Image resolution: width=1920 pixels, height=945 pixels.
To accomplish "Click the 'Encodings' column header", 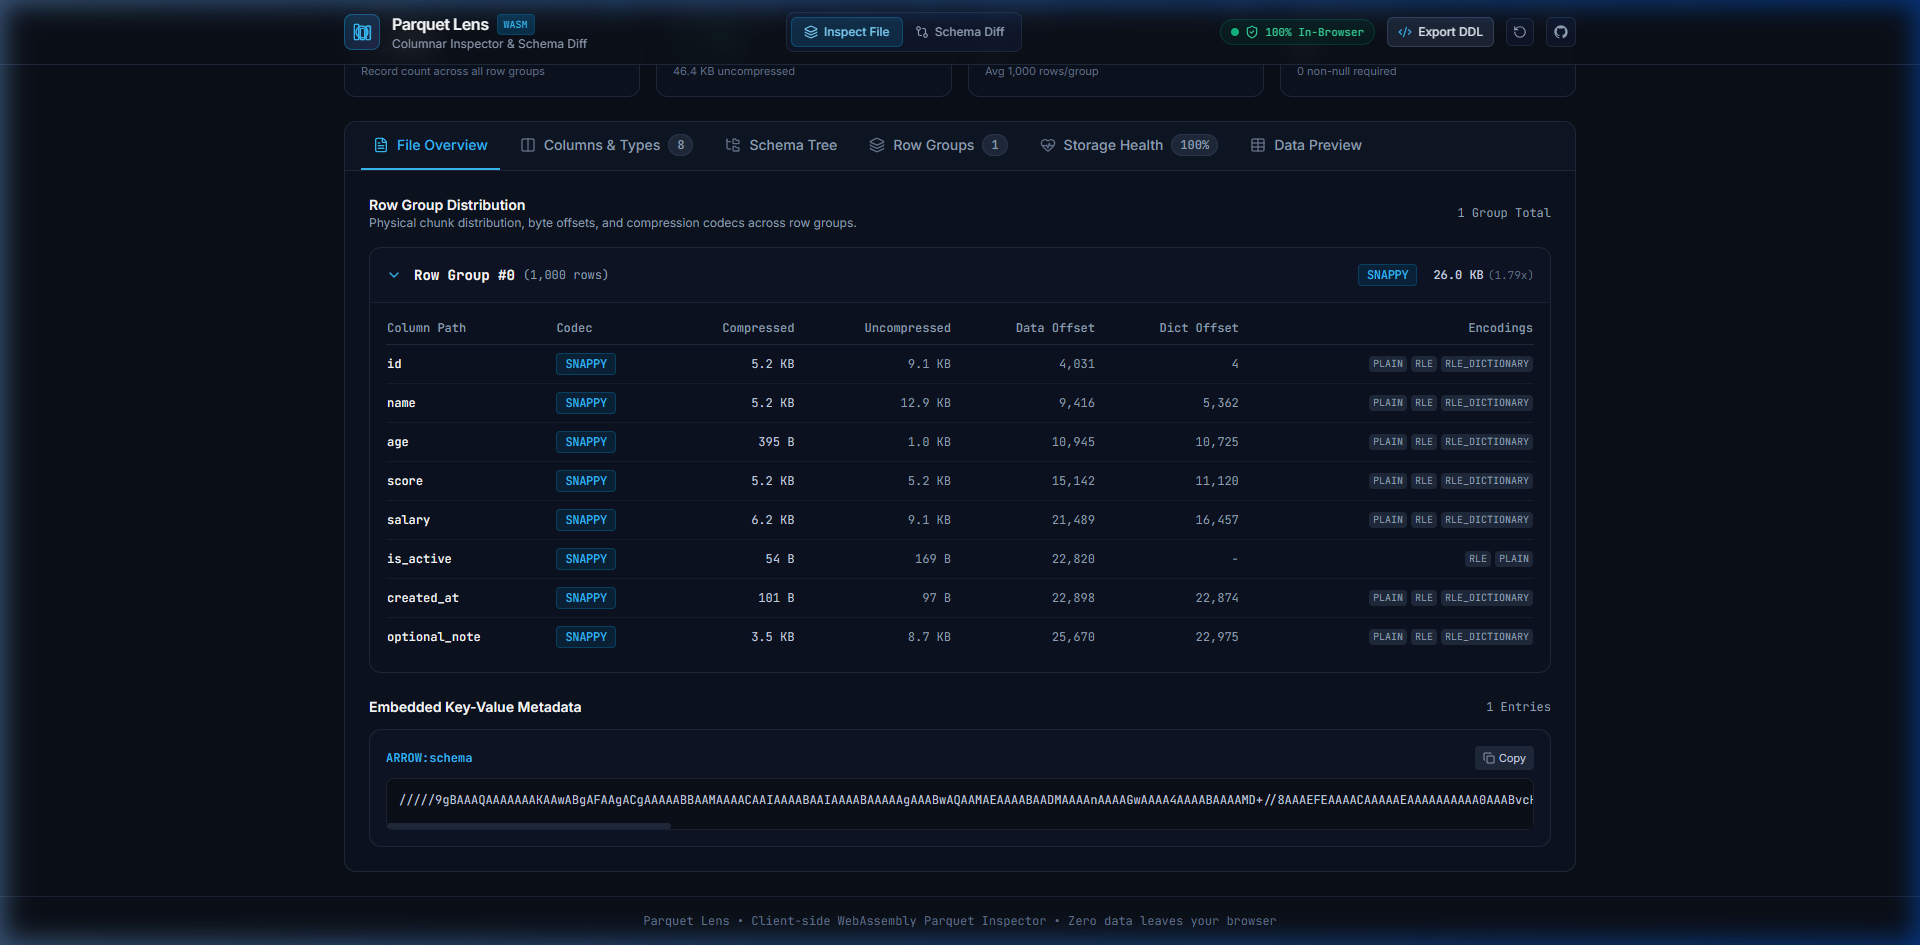I will coord(1500,328).
